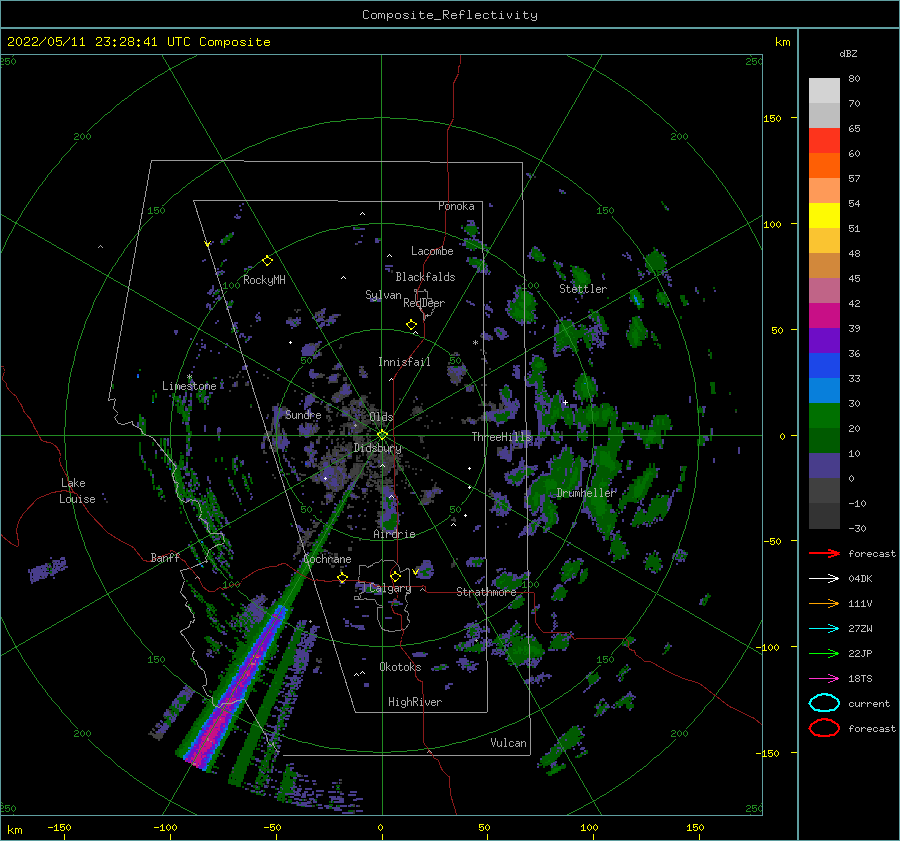Click the Olds city label
This screenshot has height=841, width=900.
pos(381,417)
